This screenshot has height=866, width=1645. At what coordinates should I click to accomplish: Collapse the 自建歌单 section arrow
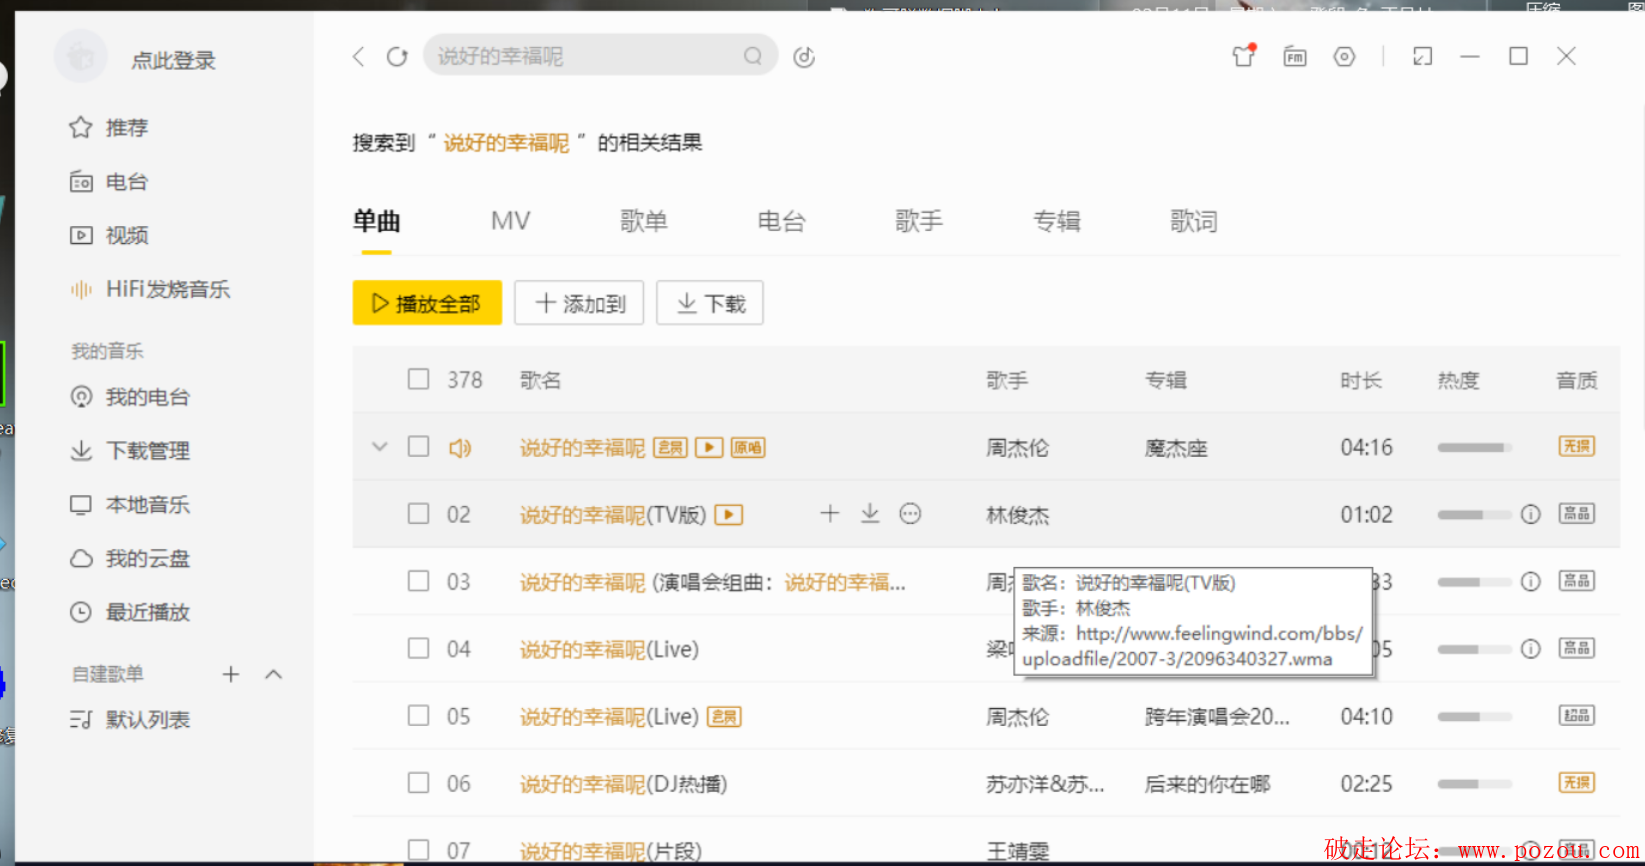tap(274, 675)
